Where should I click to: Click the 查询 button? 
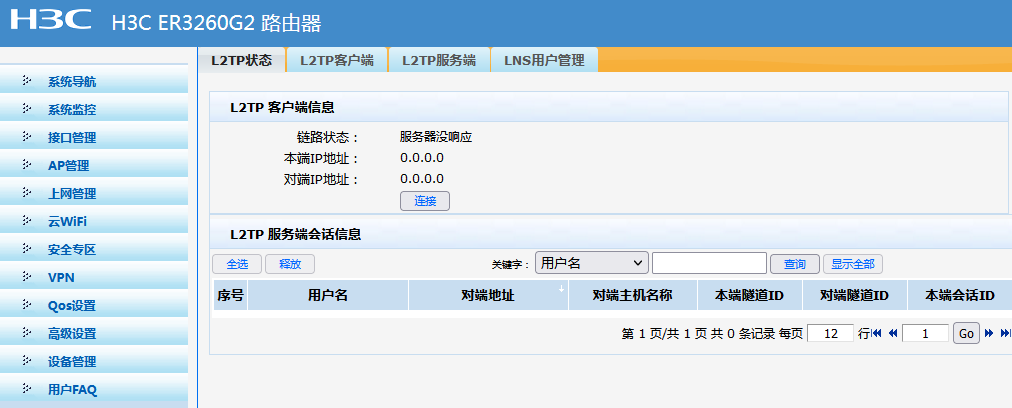tap(794, 264)
